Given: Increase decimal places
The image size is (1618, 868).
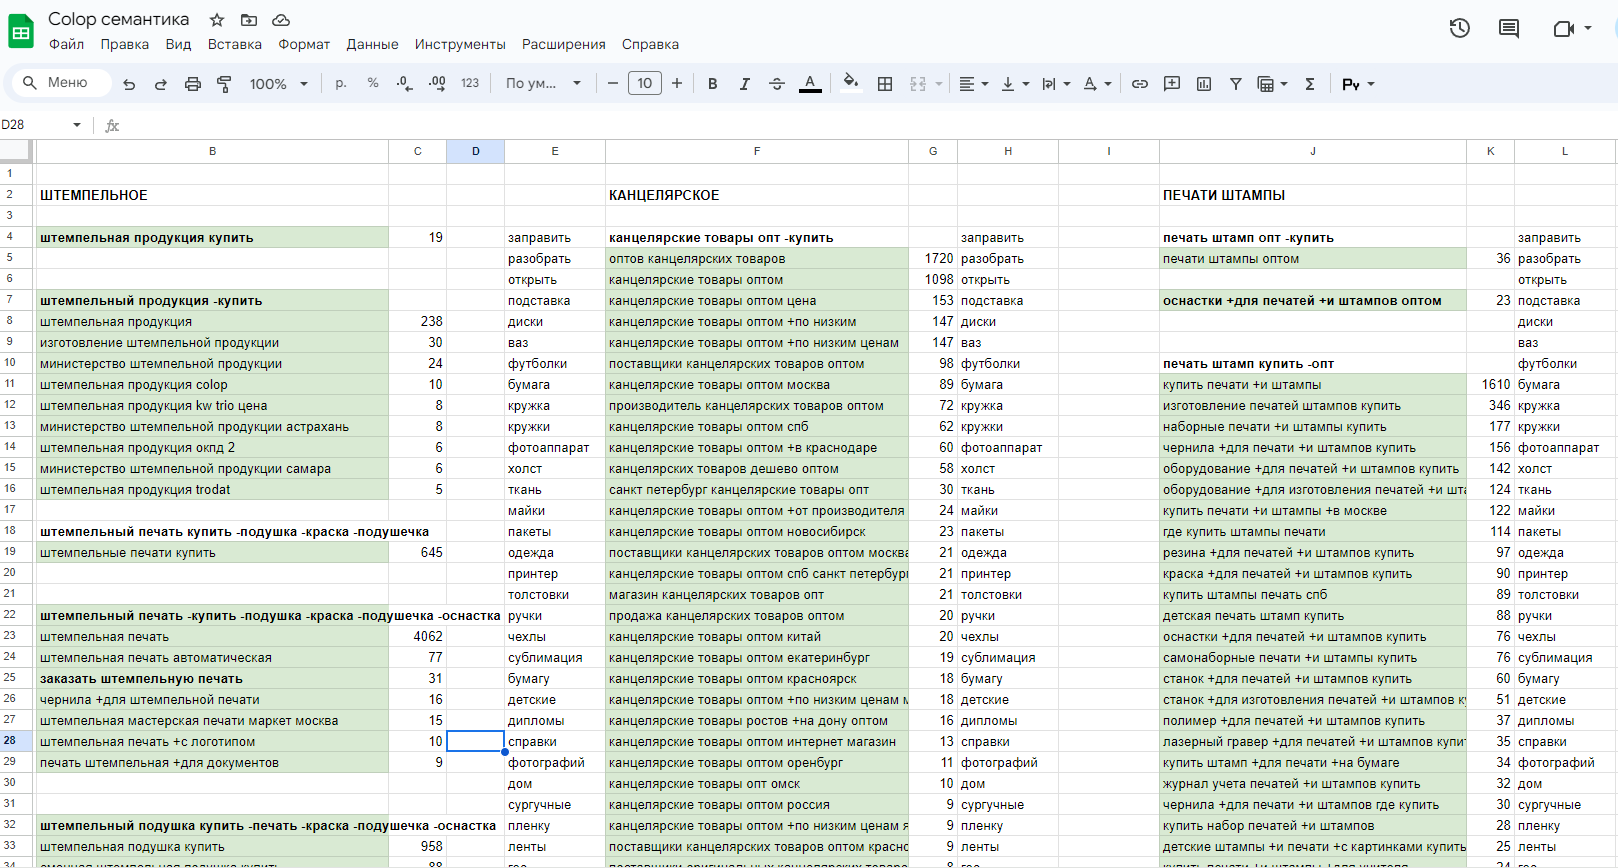Looking at the screenshot, I should 437,84.
